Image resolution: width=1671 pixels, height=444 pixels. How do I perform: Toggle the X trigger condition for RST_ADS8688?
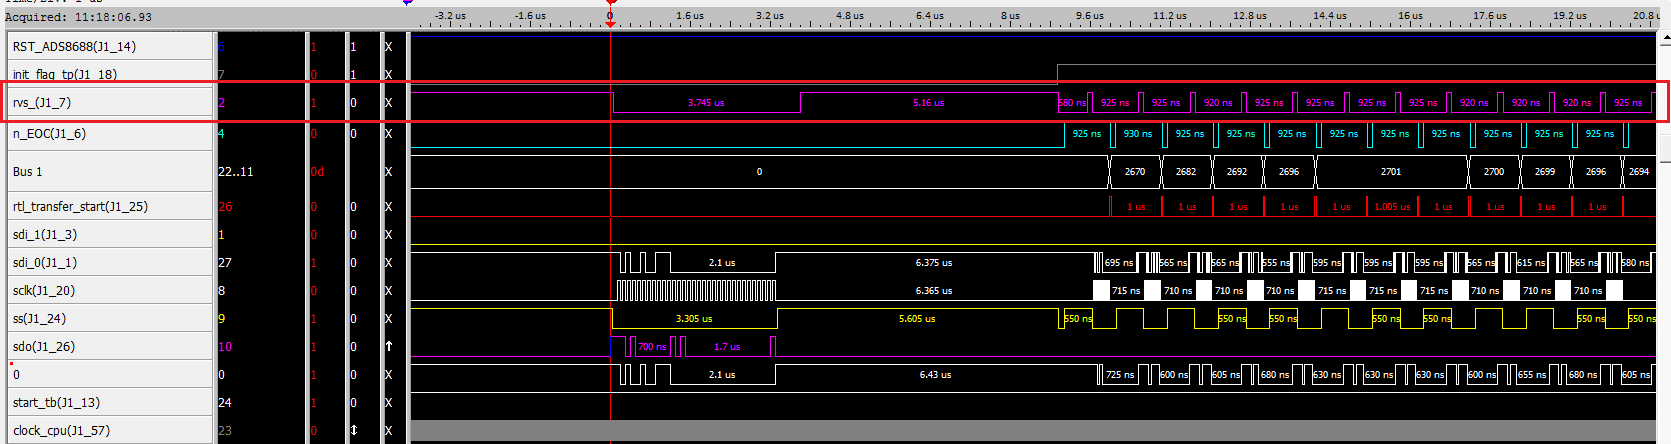coord(388,46)
